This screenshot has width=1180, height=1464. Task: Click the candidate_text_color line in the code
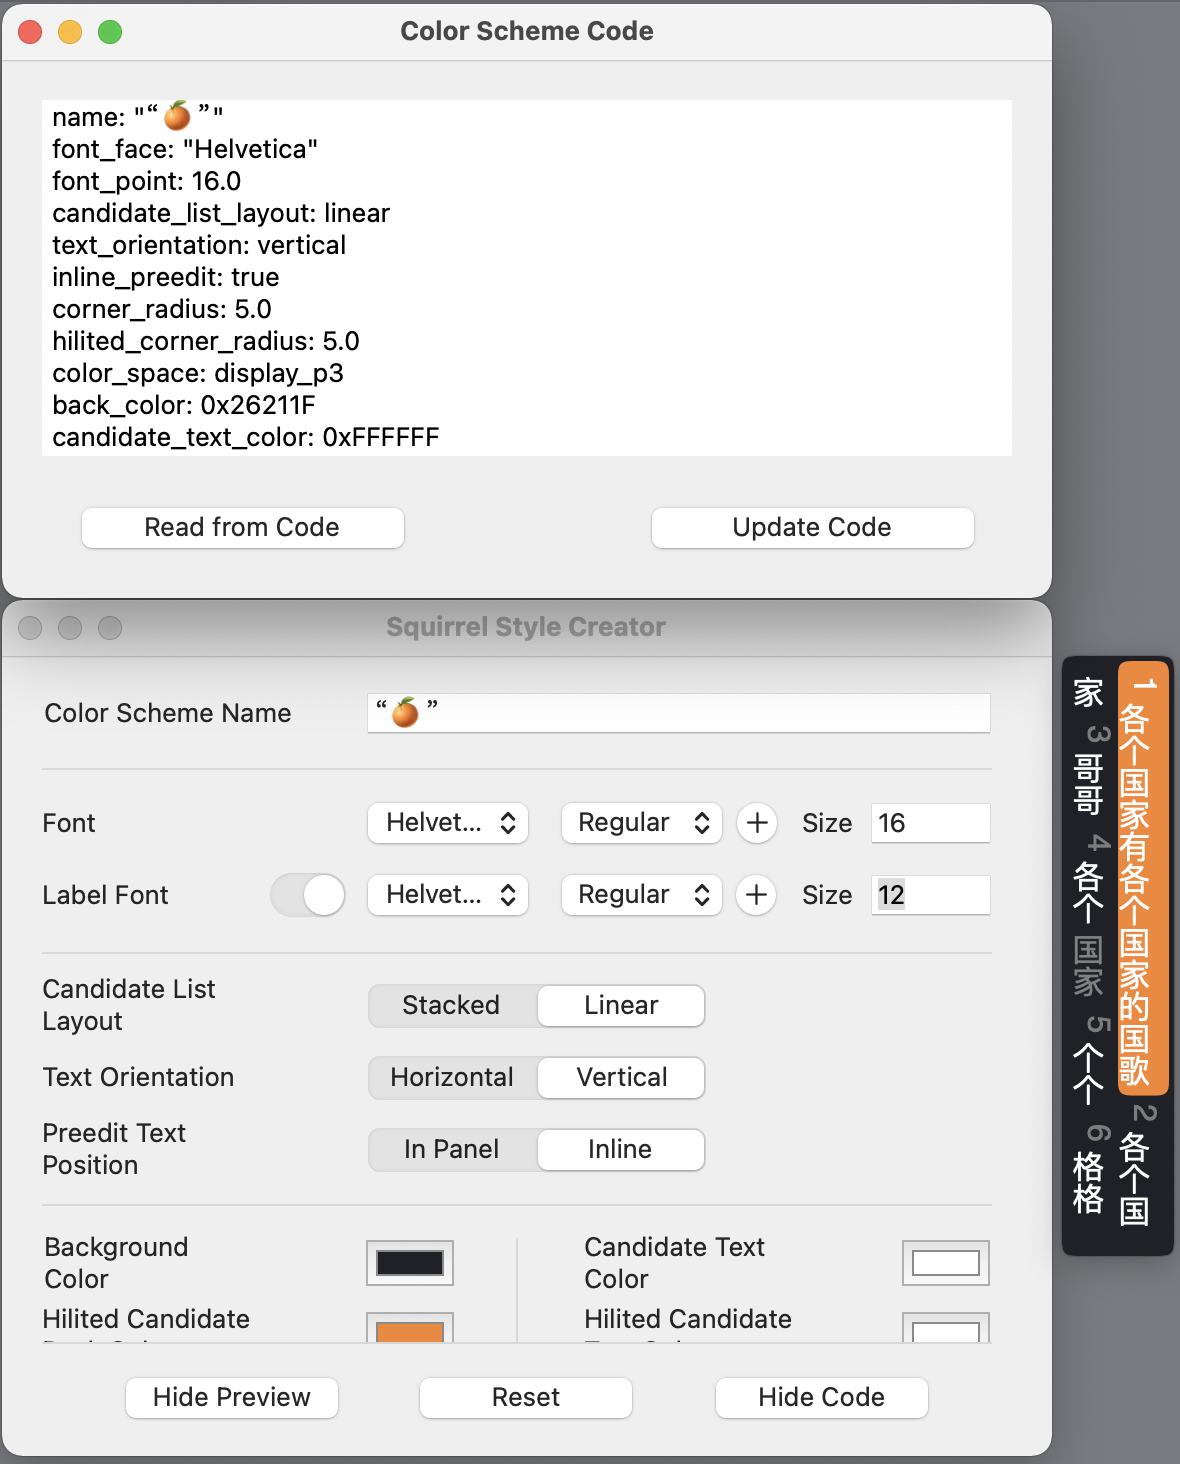tap(246, 437)
